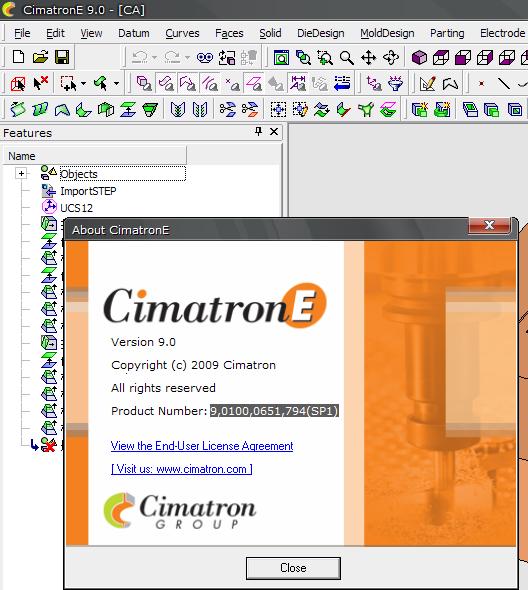Click the highlighted product number 9,0100,0651,794(SP1)

tap(274, 411)
